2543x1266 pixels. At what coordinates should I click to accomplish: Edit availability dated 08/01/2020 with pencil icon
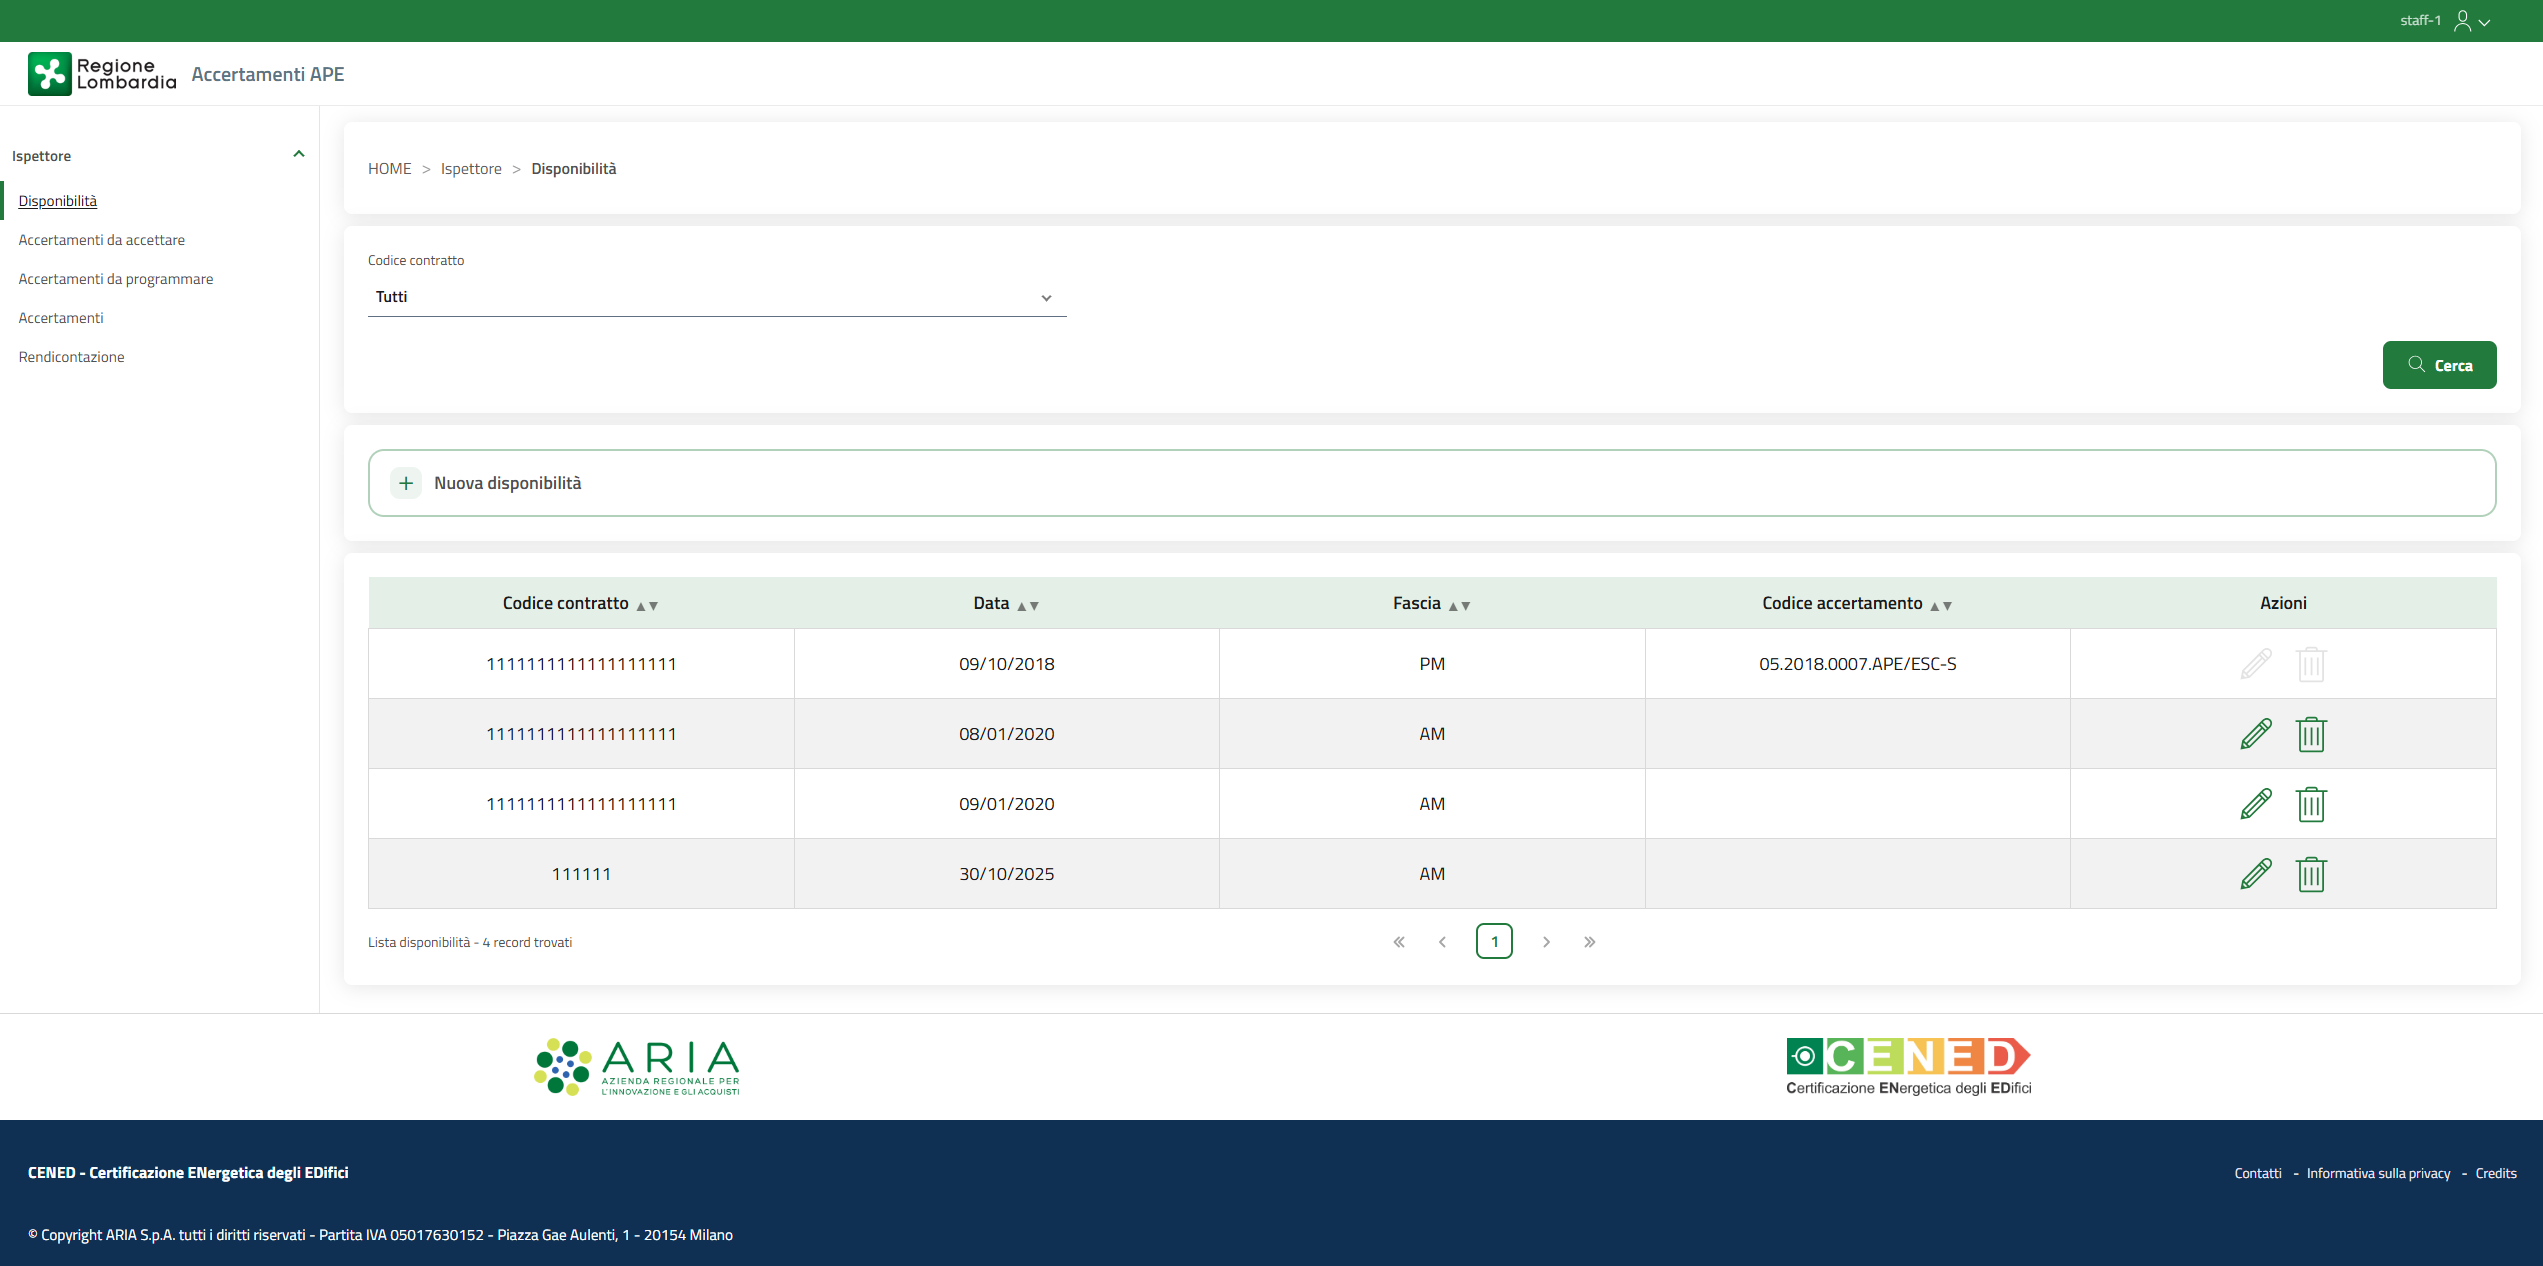click(x=2256, y=734)
